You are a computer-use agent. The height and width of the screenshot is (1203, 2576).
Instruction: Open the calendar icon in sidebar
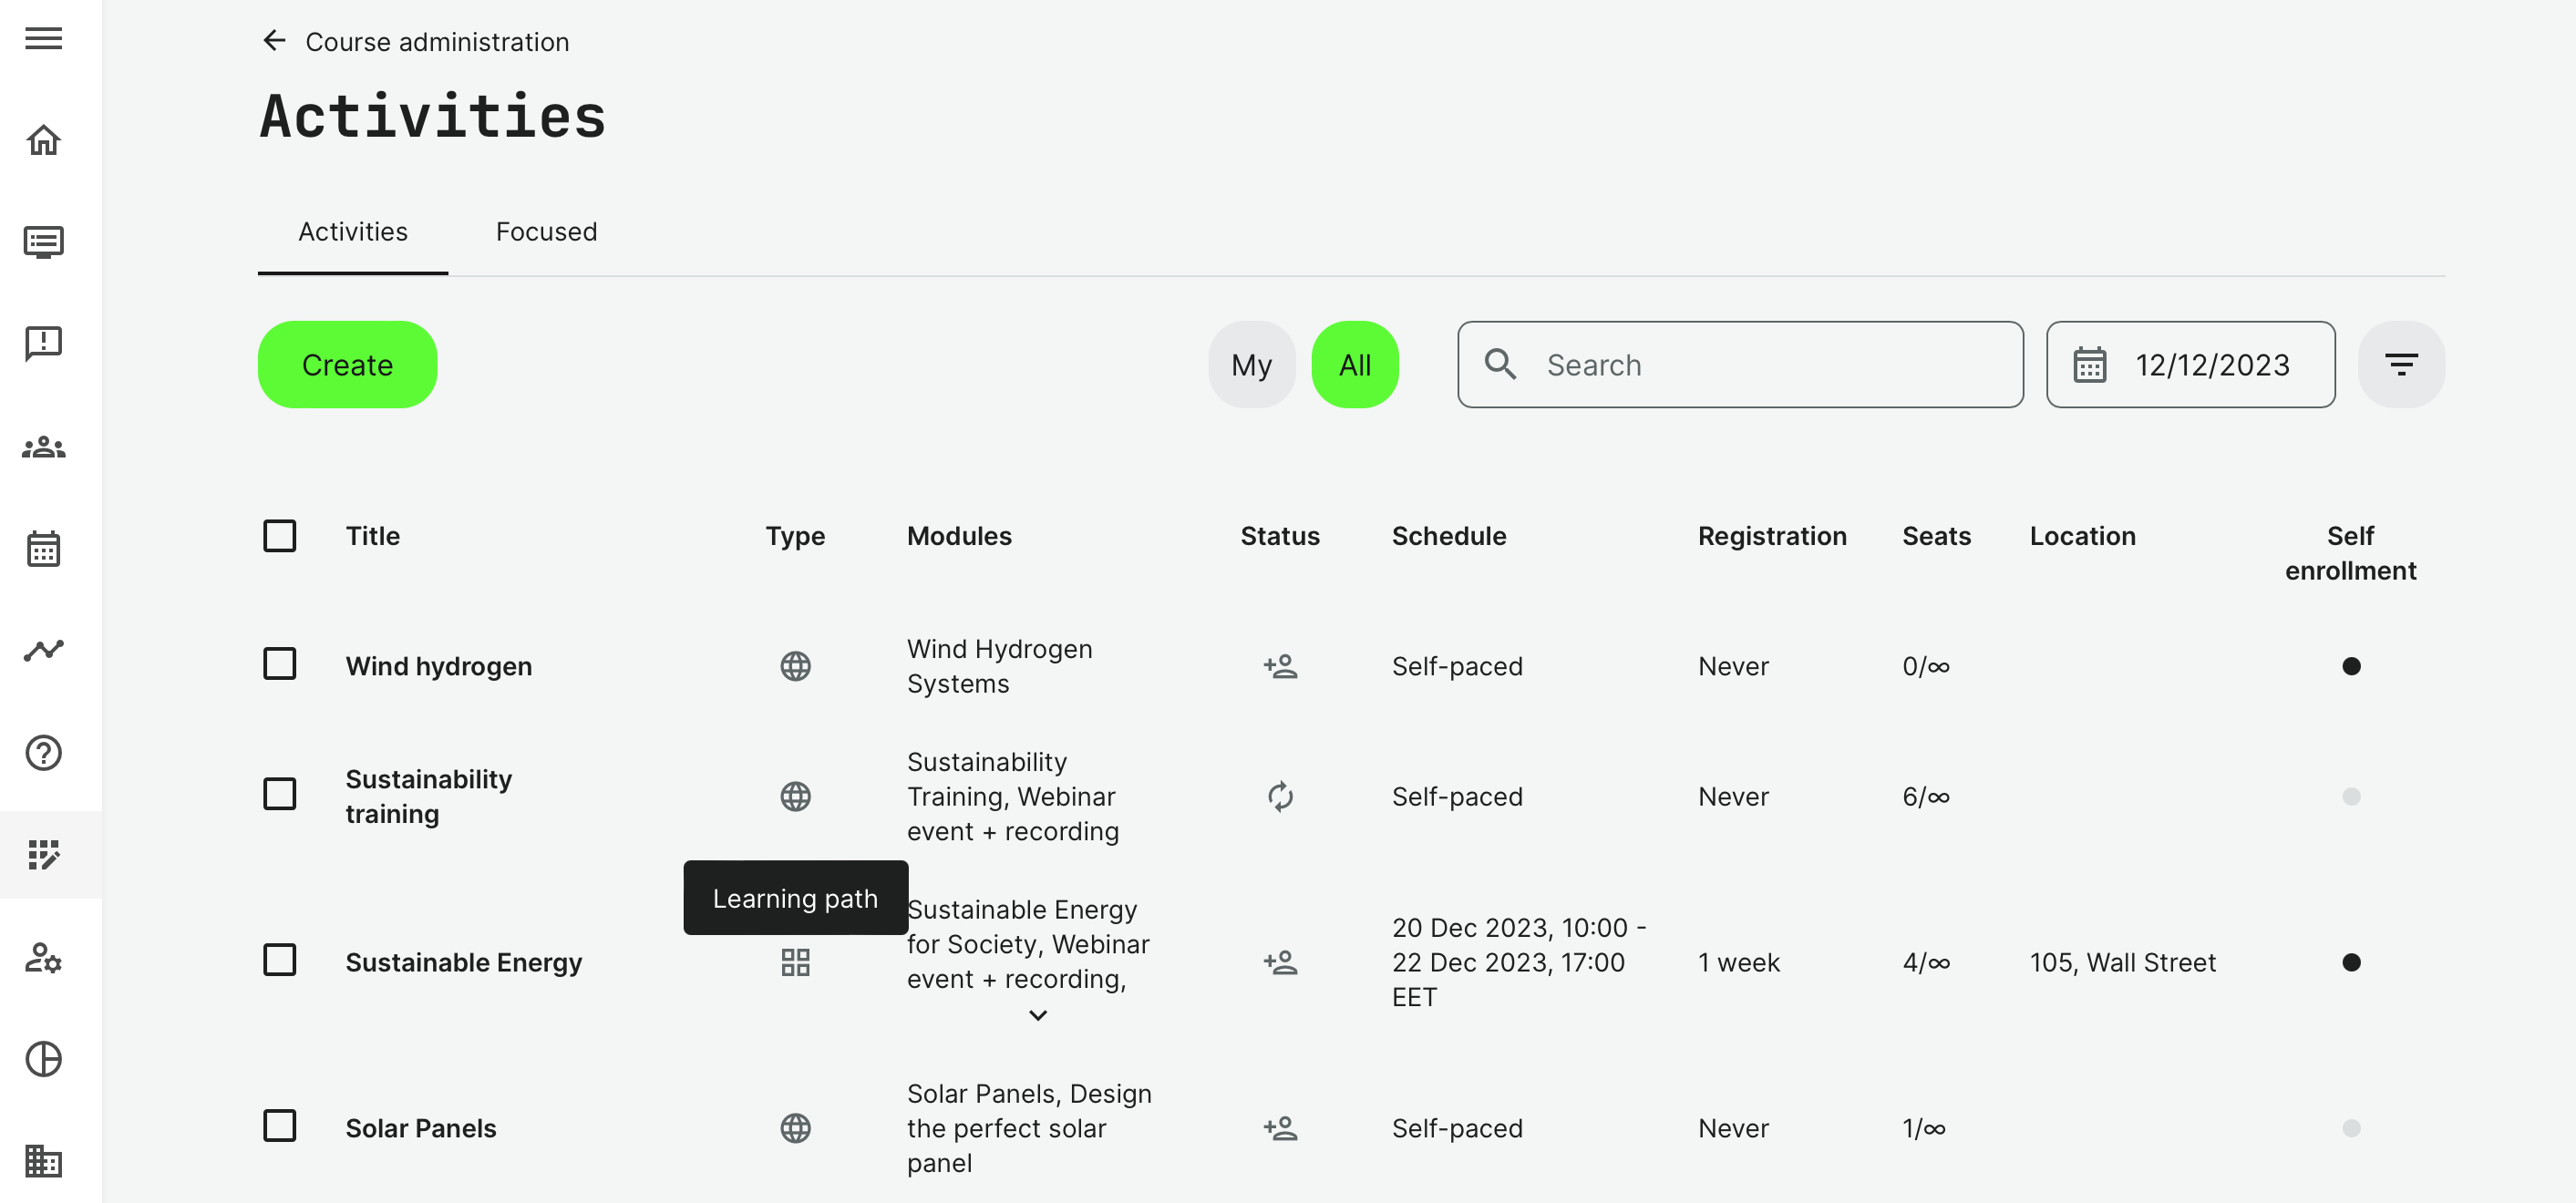coord(43,549)
